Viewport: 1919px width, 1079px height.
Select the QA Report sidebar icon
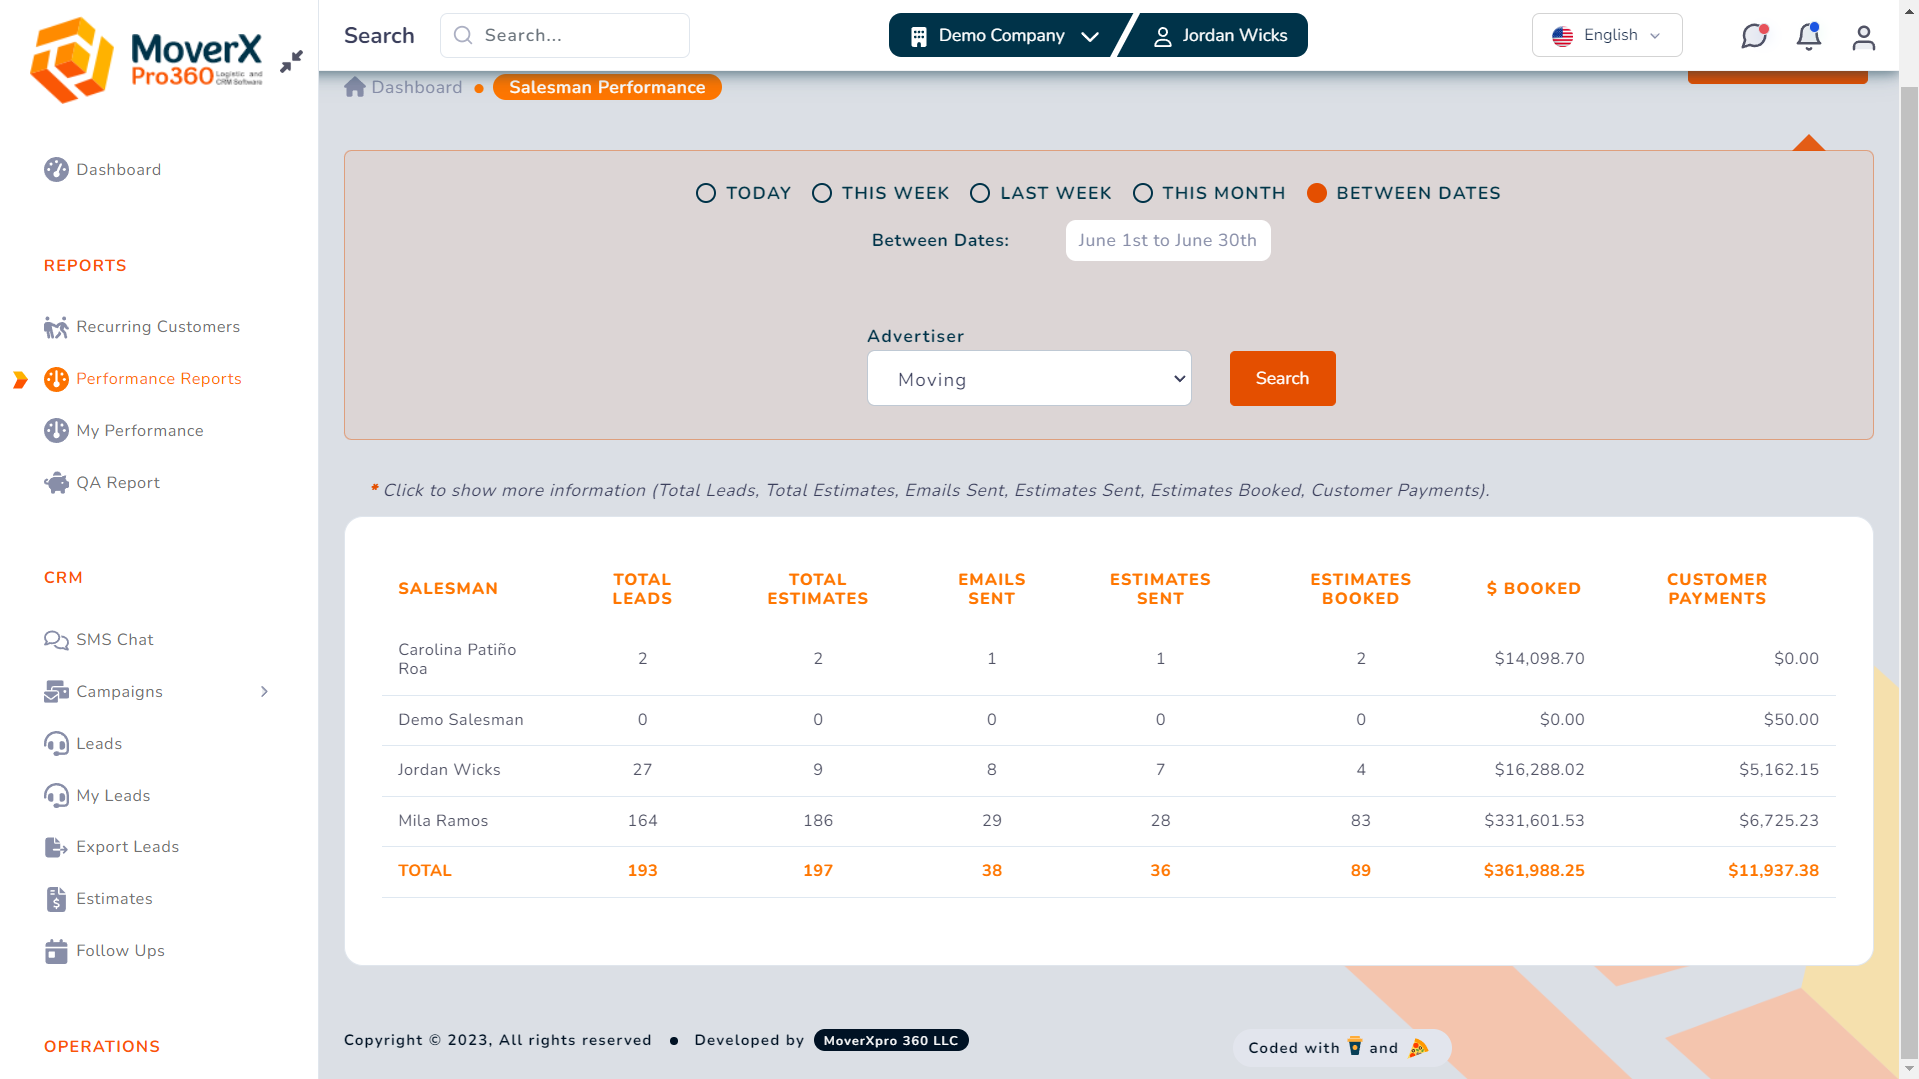pyautogui.click(x=56, y=482)
